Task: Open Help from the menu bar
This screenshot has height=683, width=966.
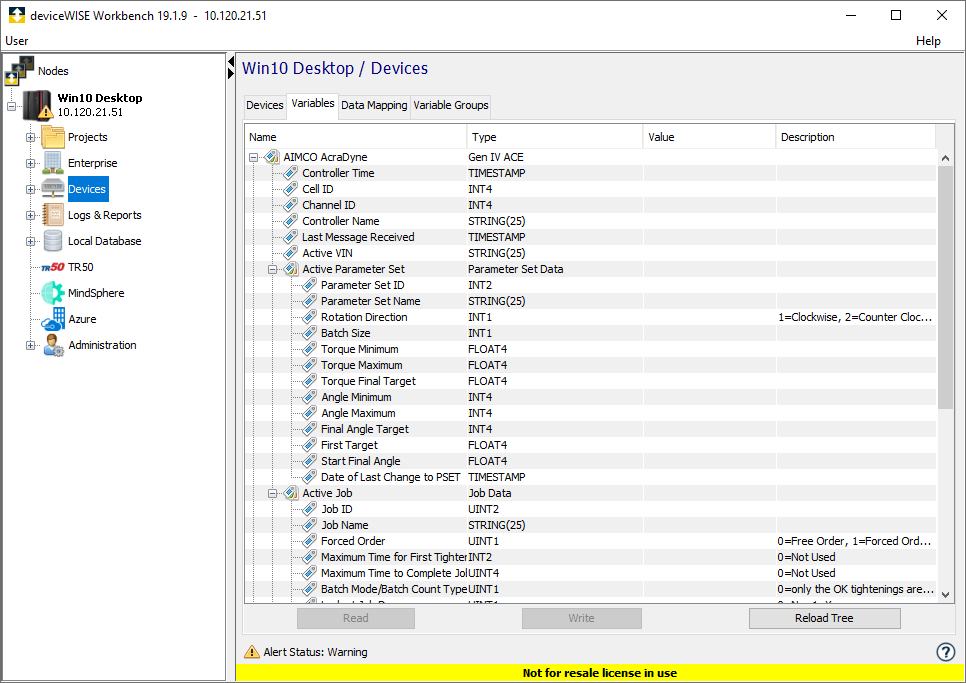Action: (x=928, y=41)
